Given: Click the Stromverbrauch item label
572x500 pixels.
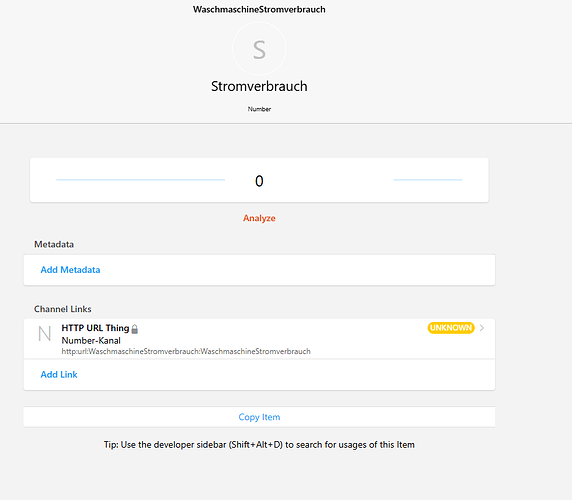Looking at the screenshot, I should pyautogui.click(x=259, y=86).
